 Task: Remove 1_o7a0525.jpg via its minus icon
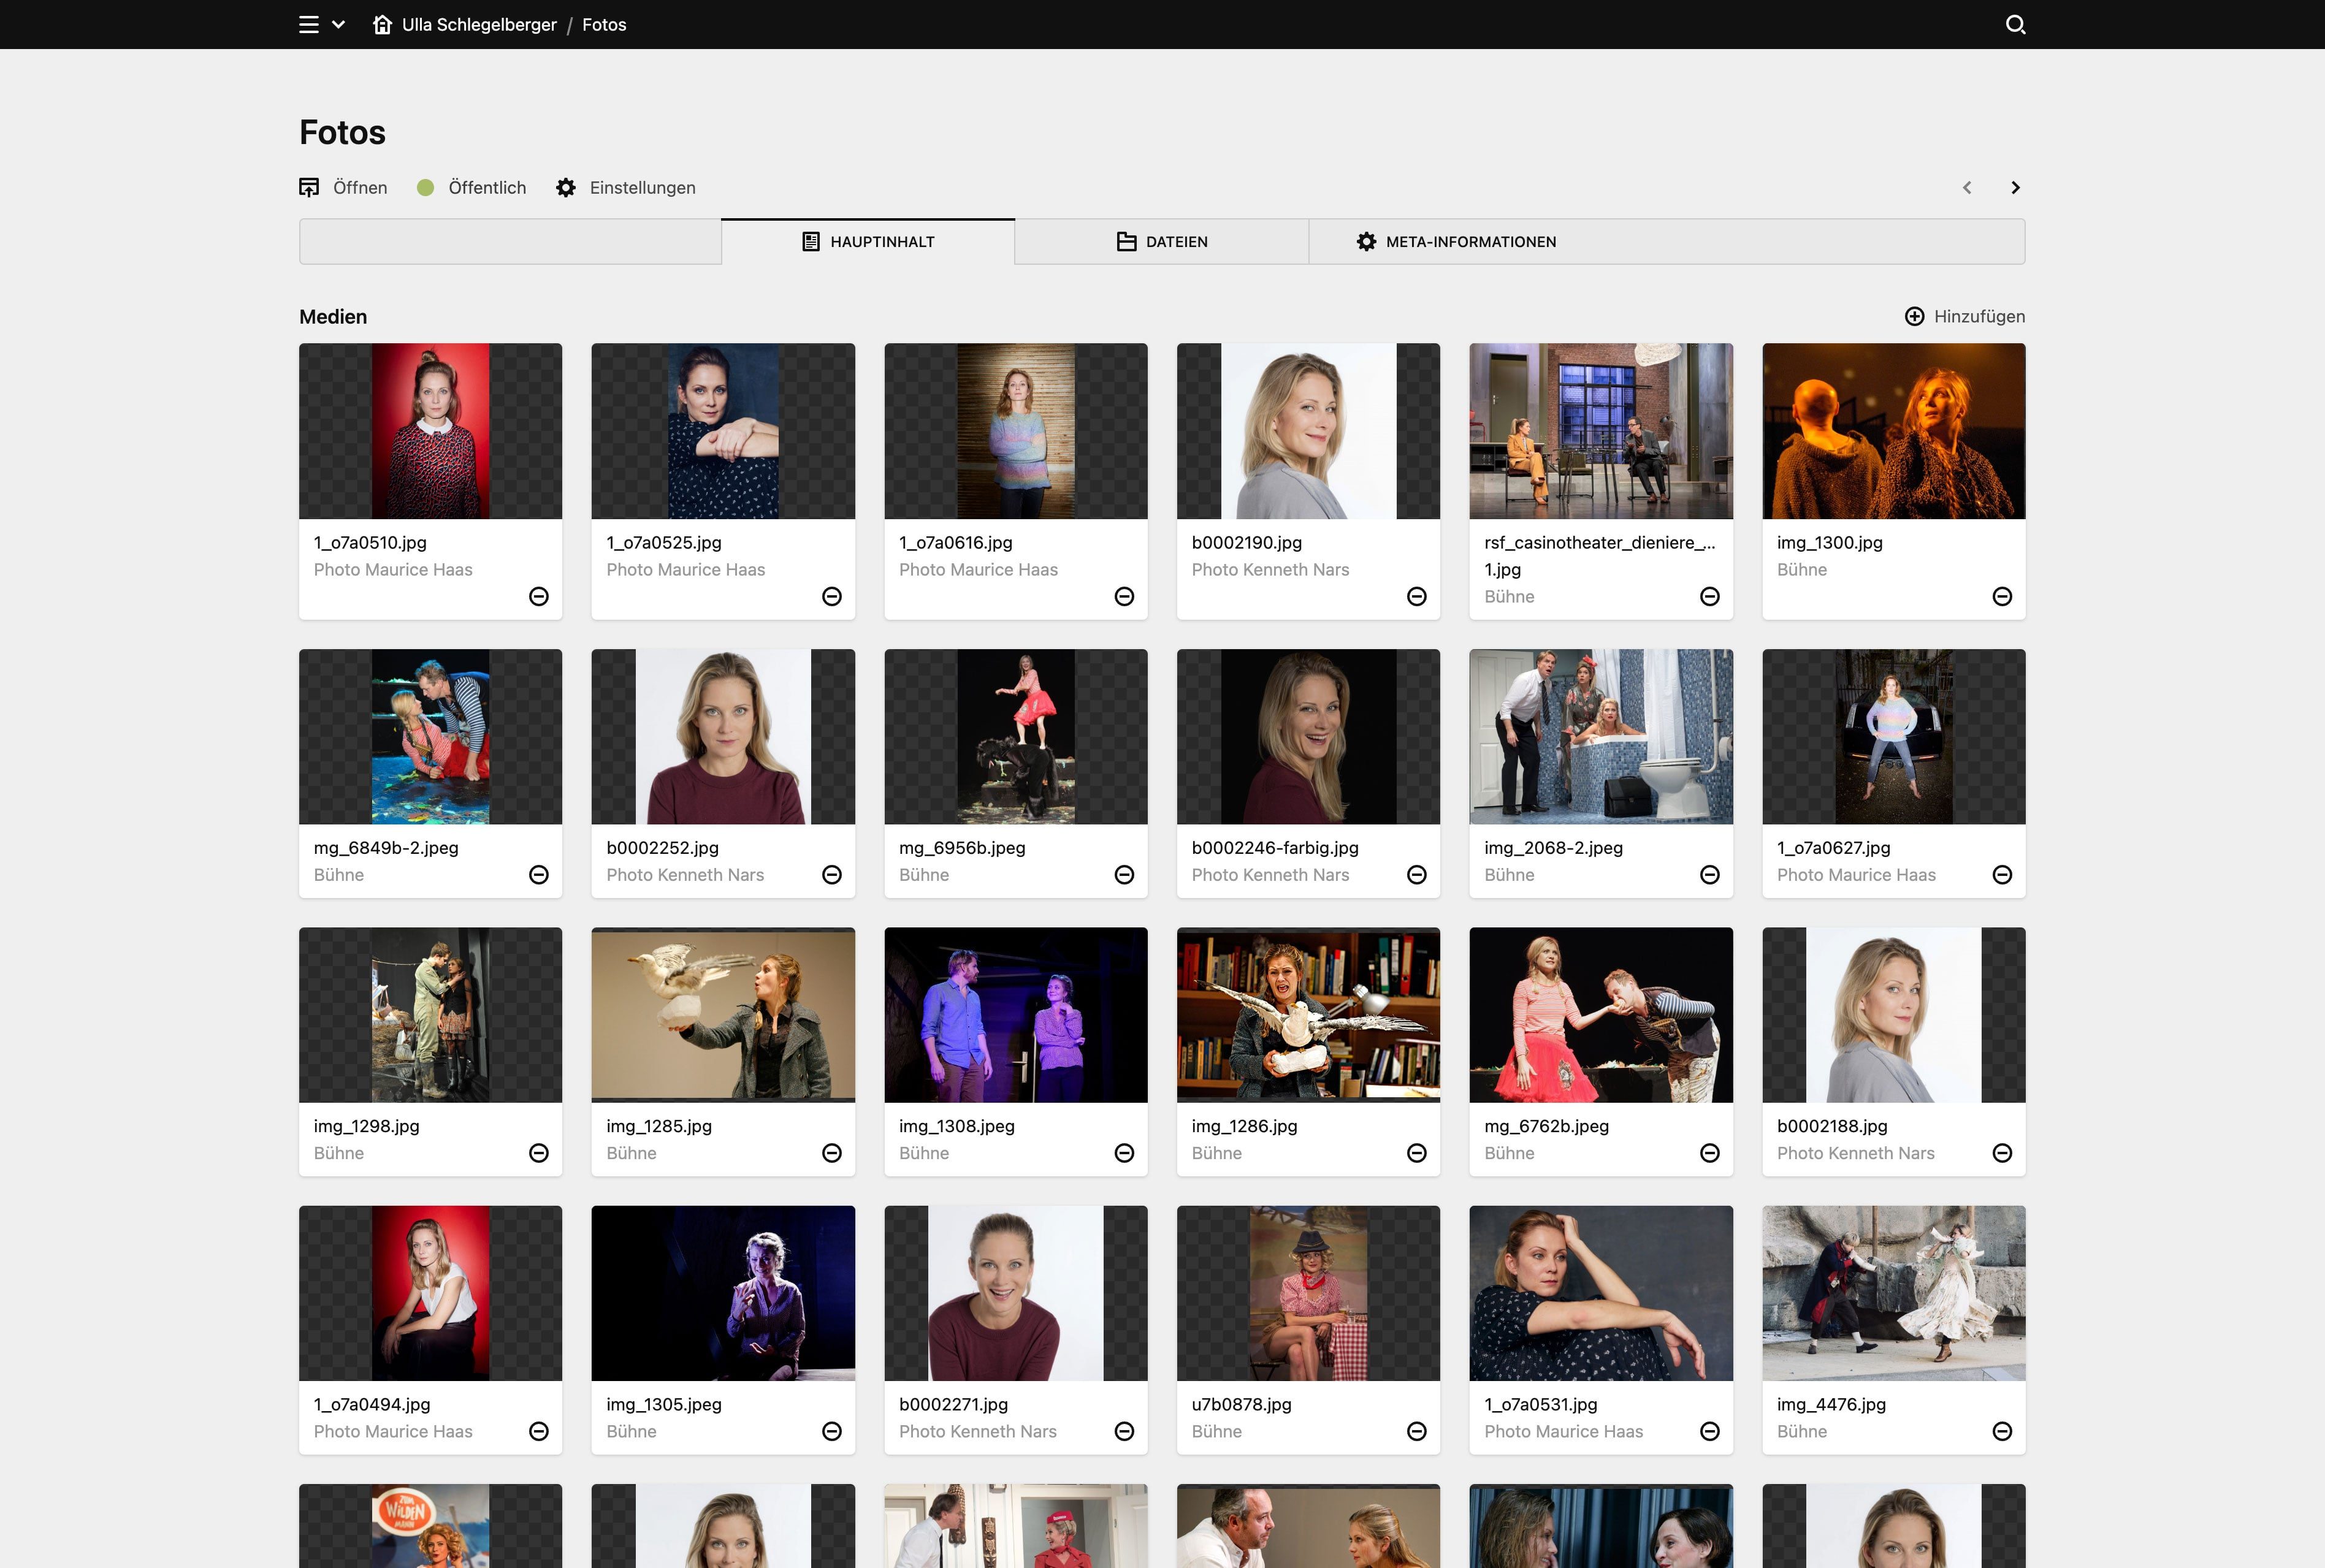coord(832,596)
